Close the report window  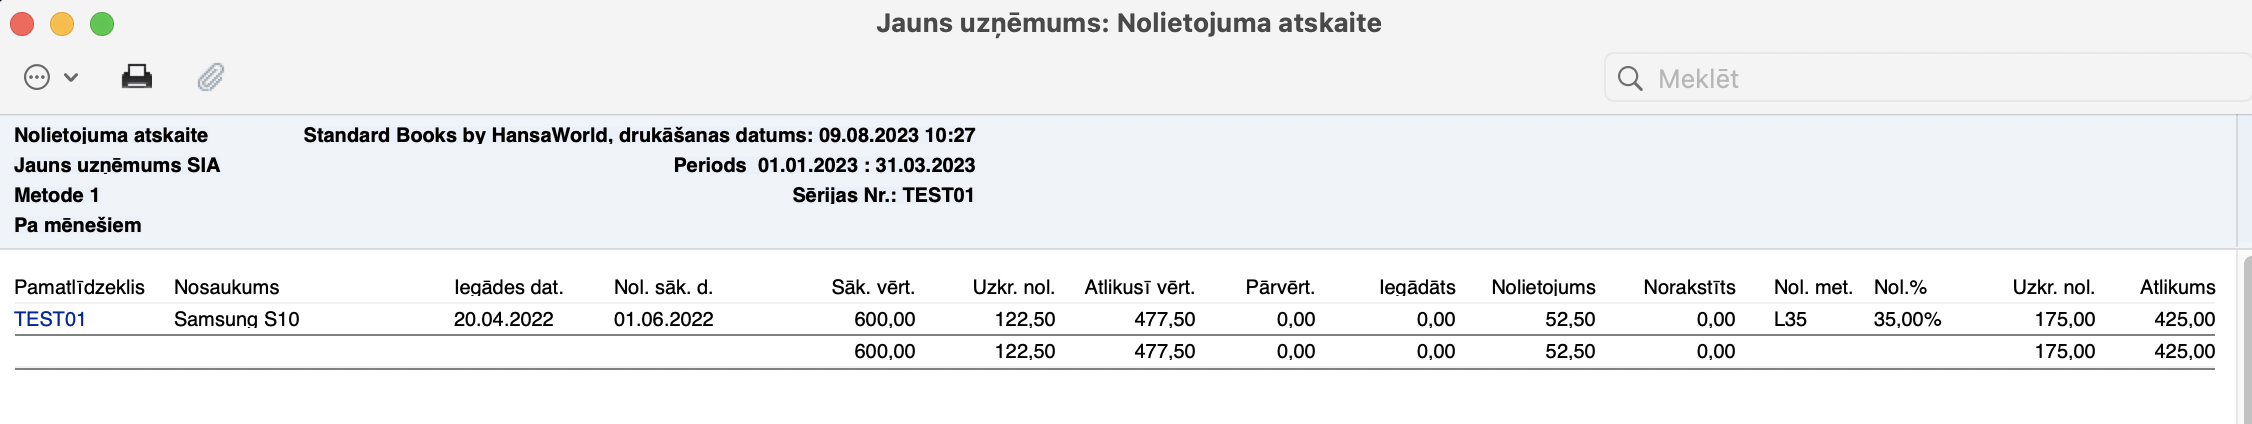point(22,24)
